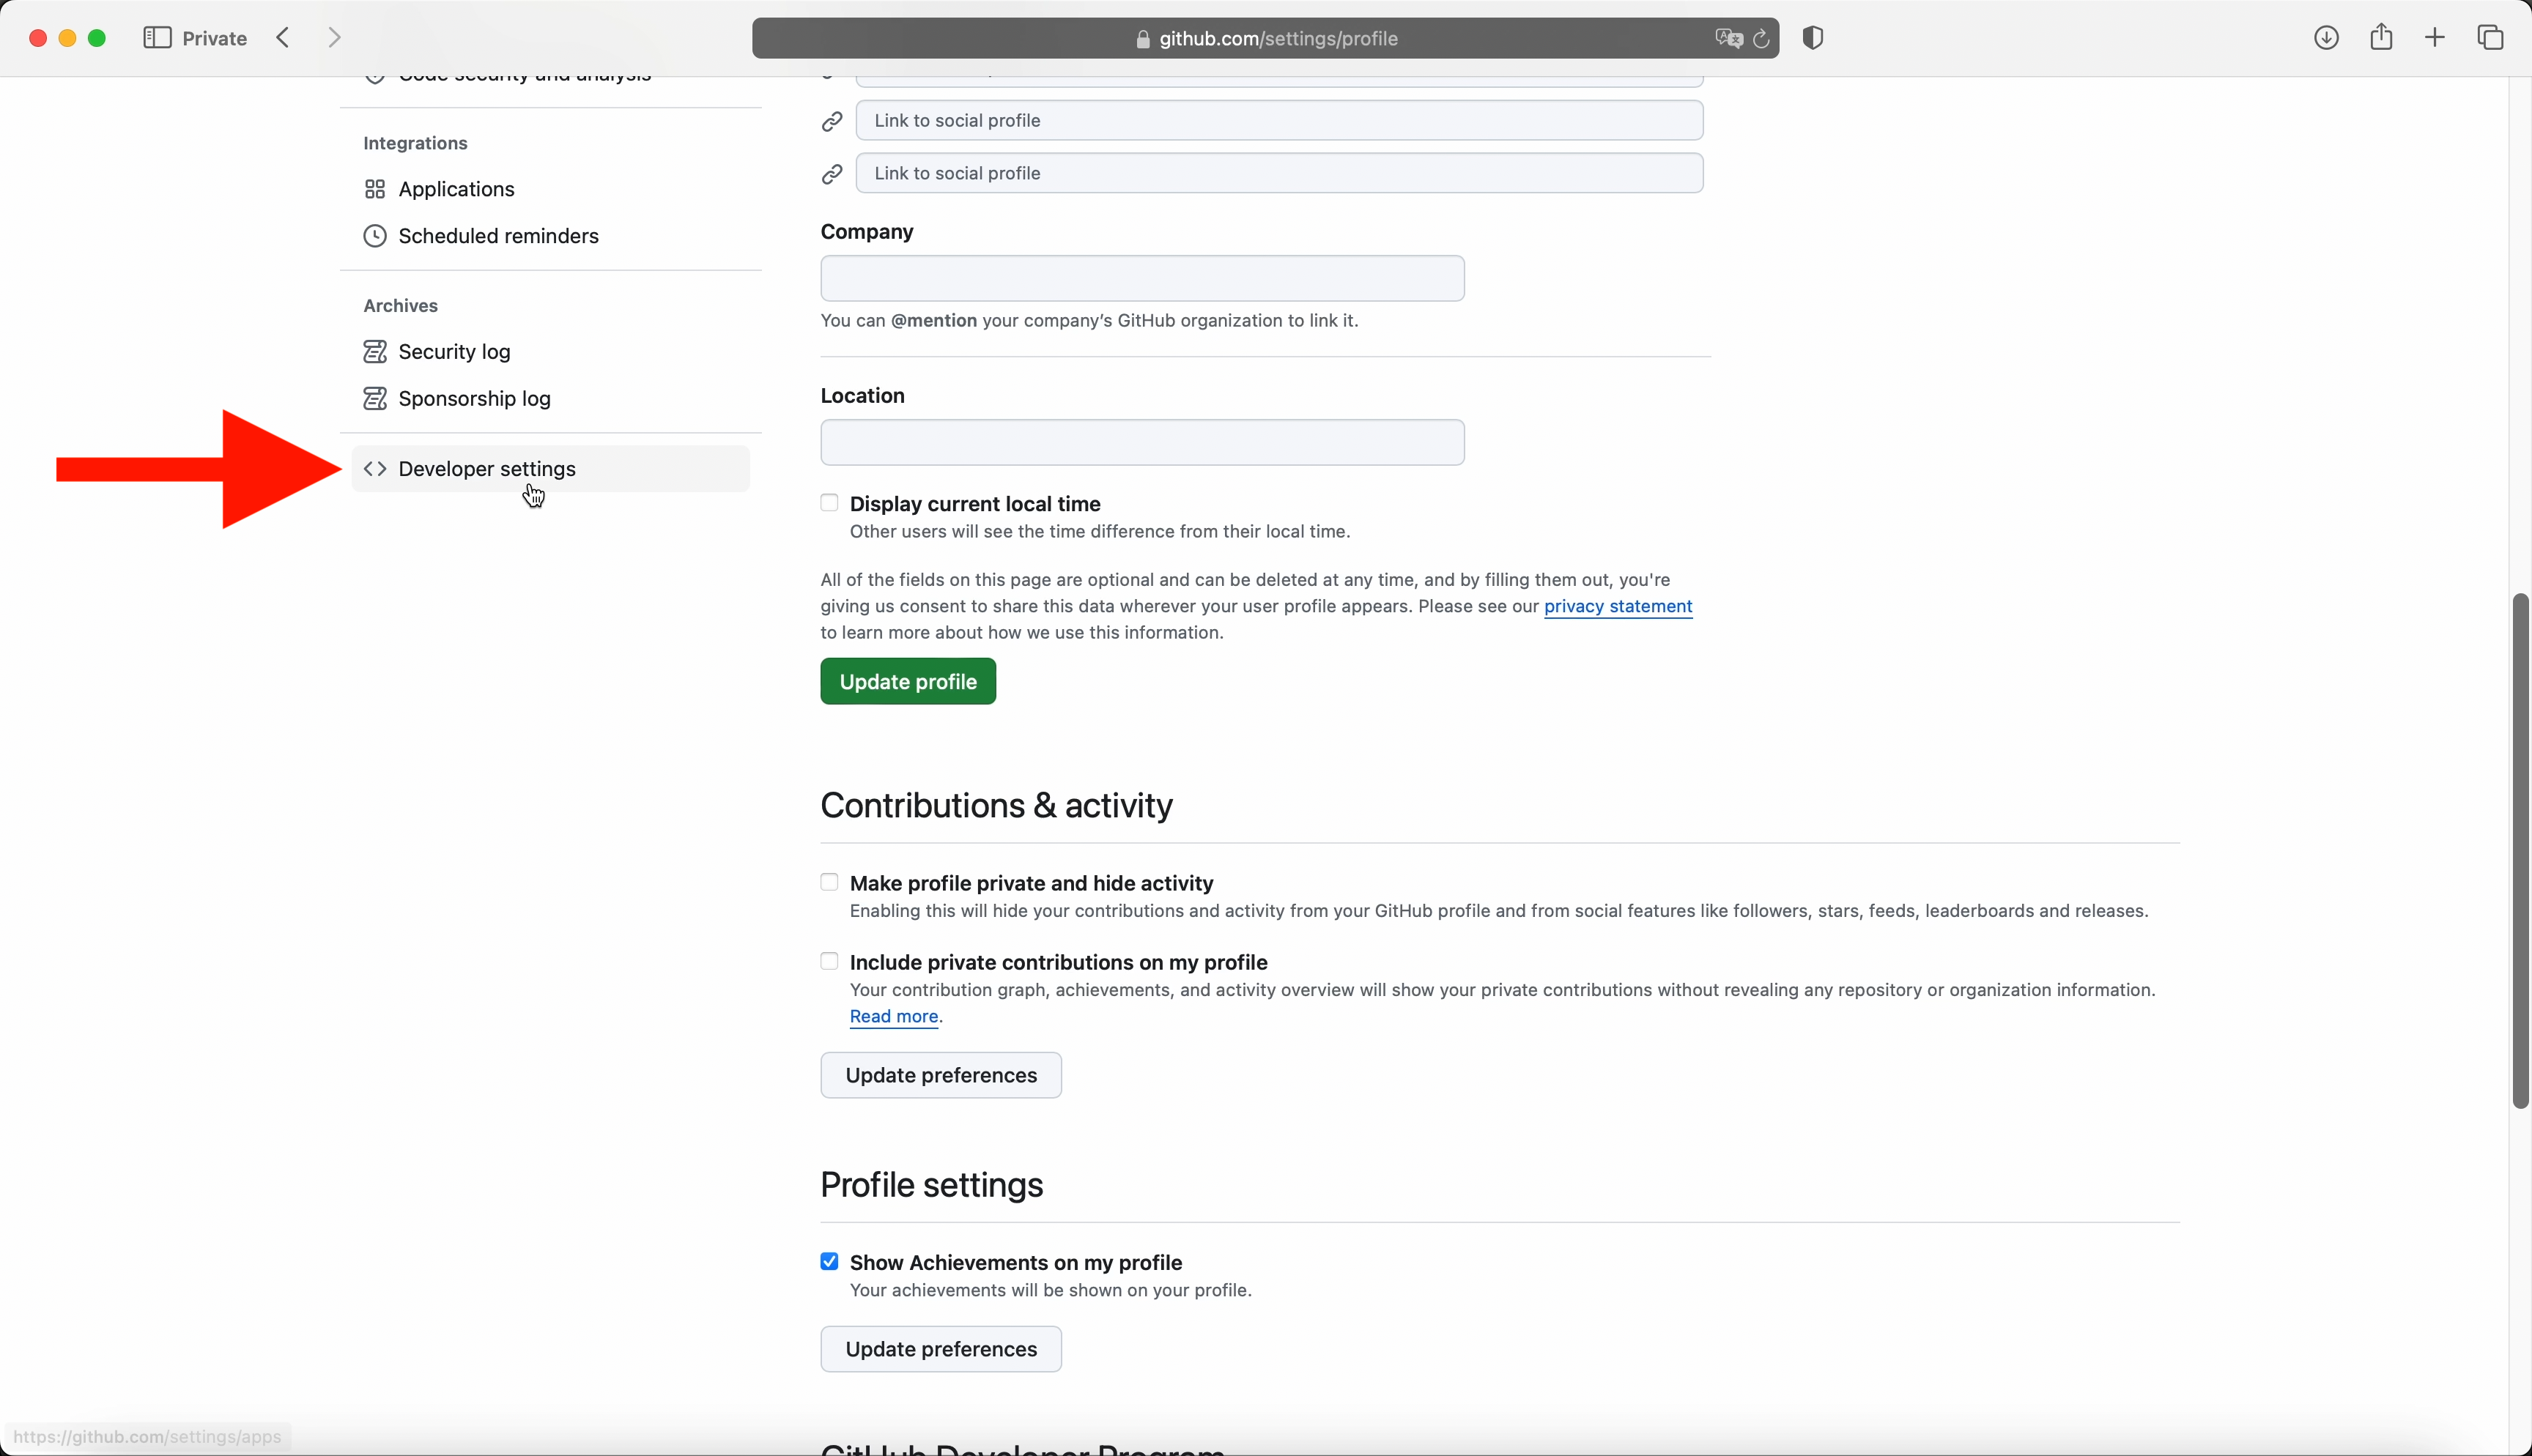Uncheck Show Achievements on my profile
Image resolution: width=2532 pixels, height=1456 pixels.
[x=829, y=1261]
